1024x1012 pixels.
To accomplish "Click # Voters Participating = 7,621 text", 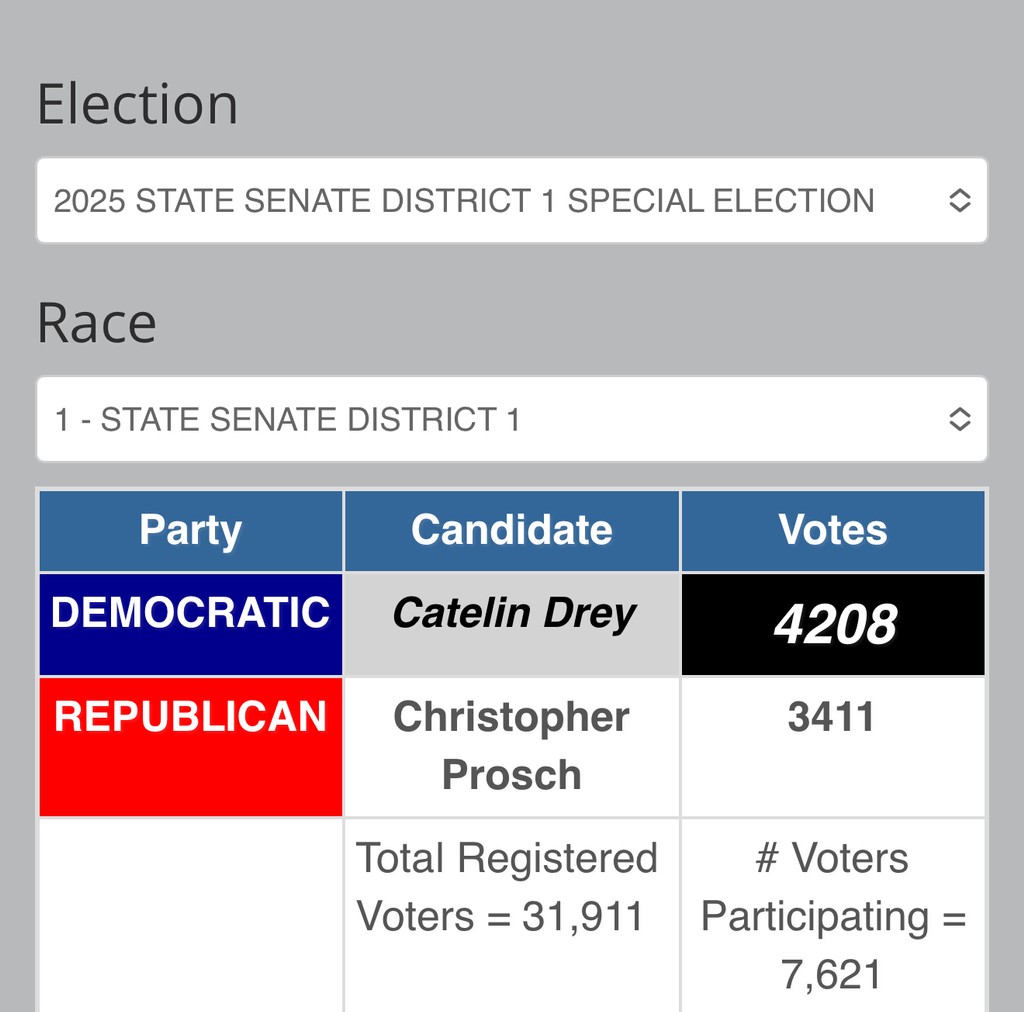I will pyautogui.click(x=833, y=916).
